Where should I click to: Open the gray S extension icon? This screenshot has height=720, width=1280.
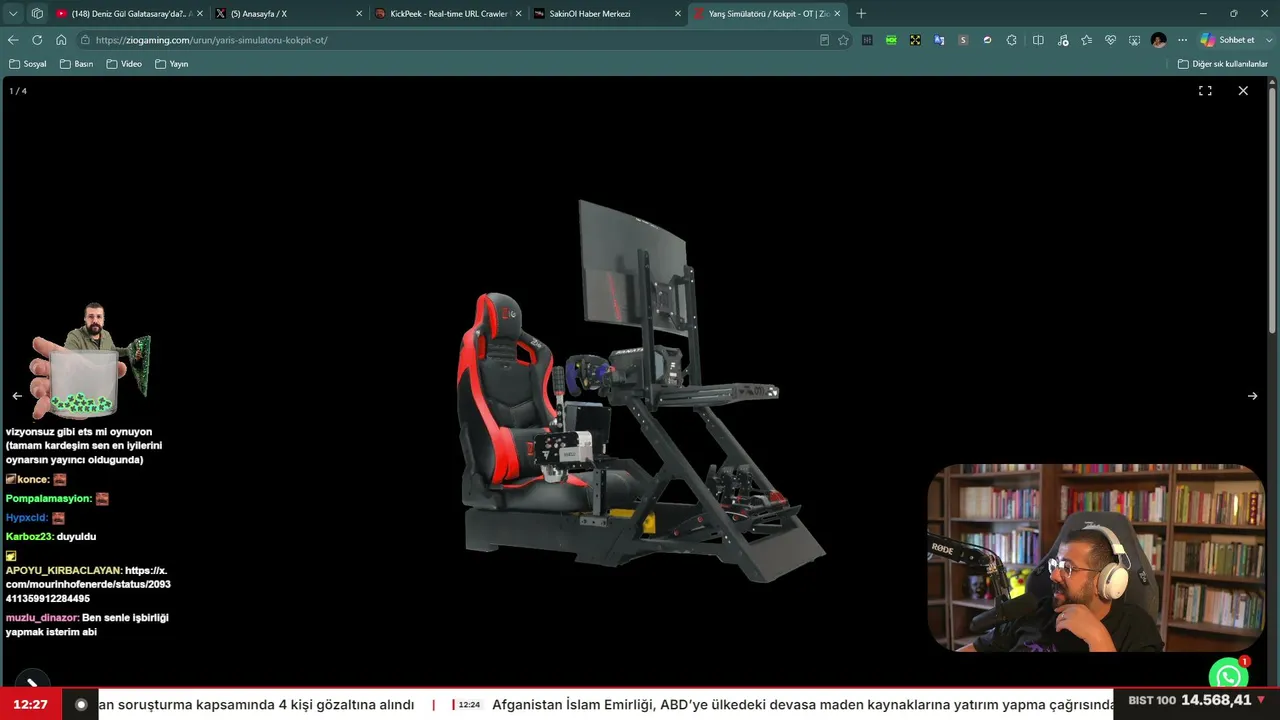tap(963, 40)
